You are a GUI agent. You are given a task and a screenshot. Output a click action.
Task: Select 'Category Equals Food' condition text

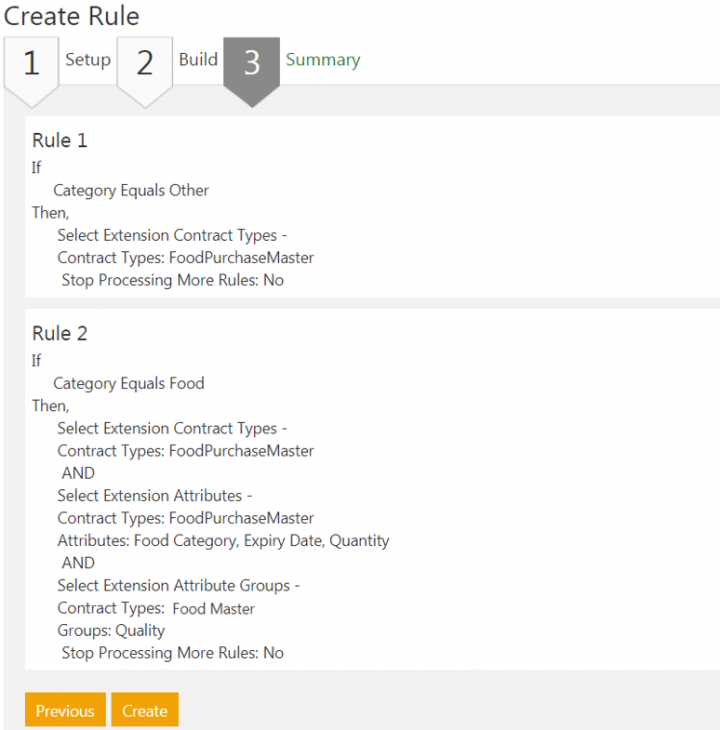pos(128,384)
